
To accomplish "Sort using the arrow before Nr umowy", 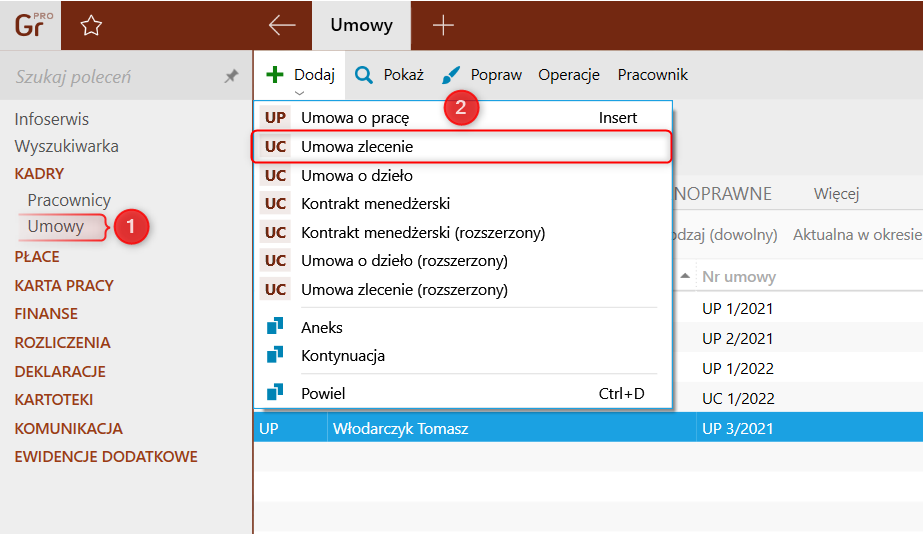I will pos(685,276).
